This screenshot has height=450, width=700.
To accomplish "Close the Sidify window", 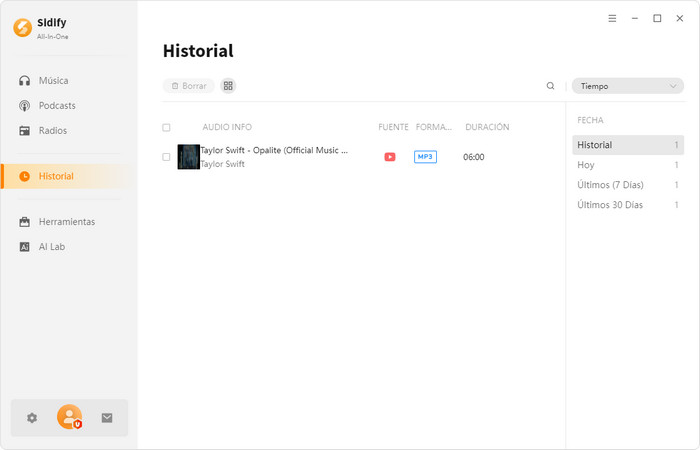I will pos(679,18).
